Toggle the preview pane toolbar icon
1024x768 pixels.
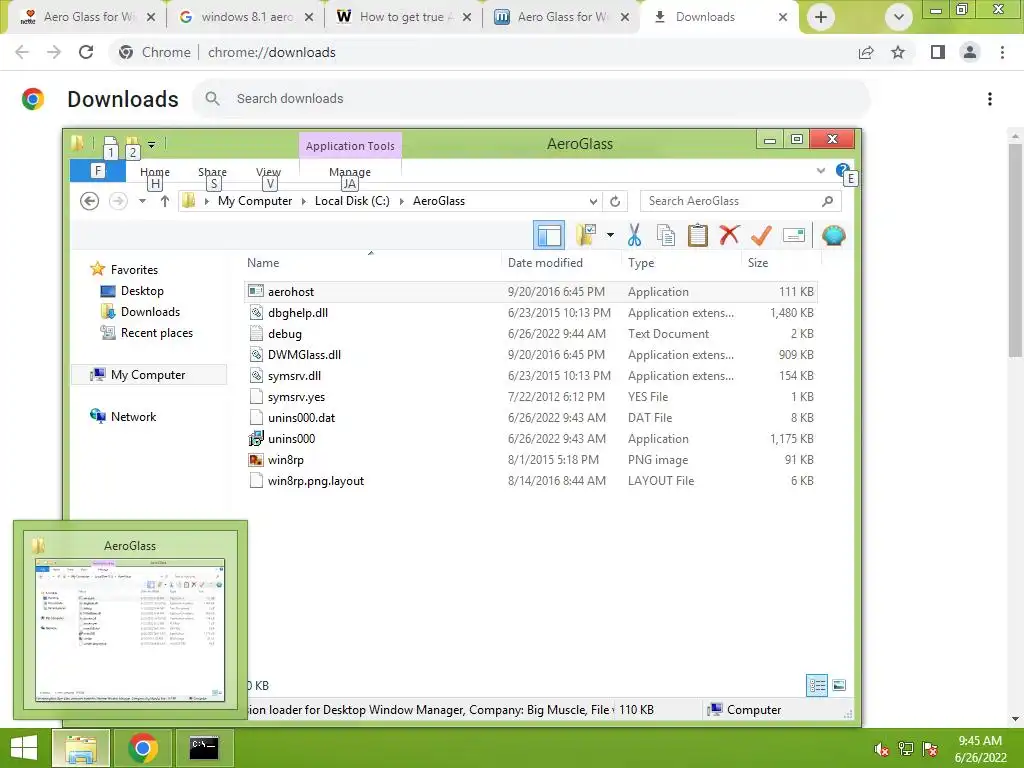(549, 235)
